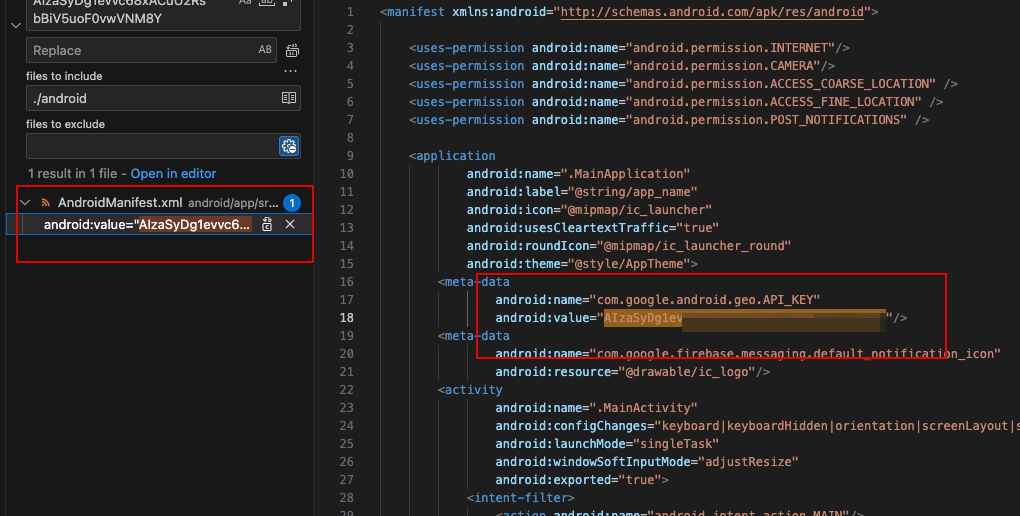Click line number 18 in gutter
Image resolution: width=1020 pixels, height=516 pixels.
[347, 318]
